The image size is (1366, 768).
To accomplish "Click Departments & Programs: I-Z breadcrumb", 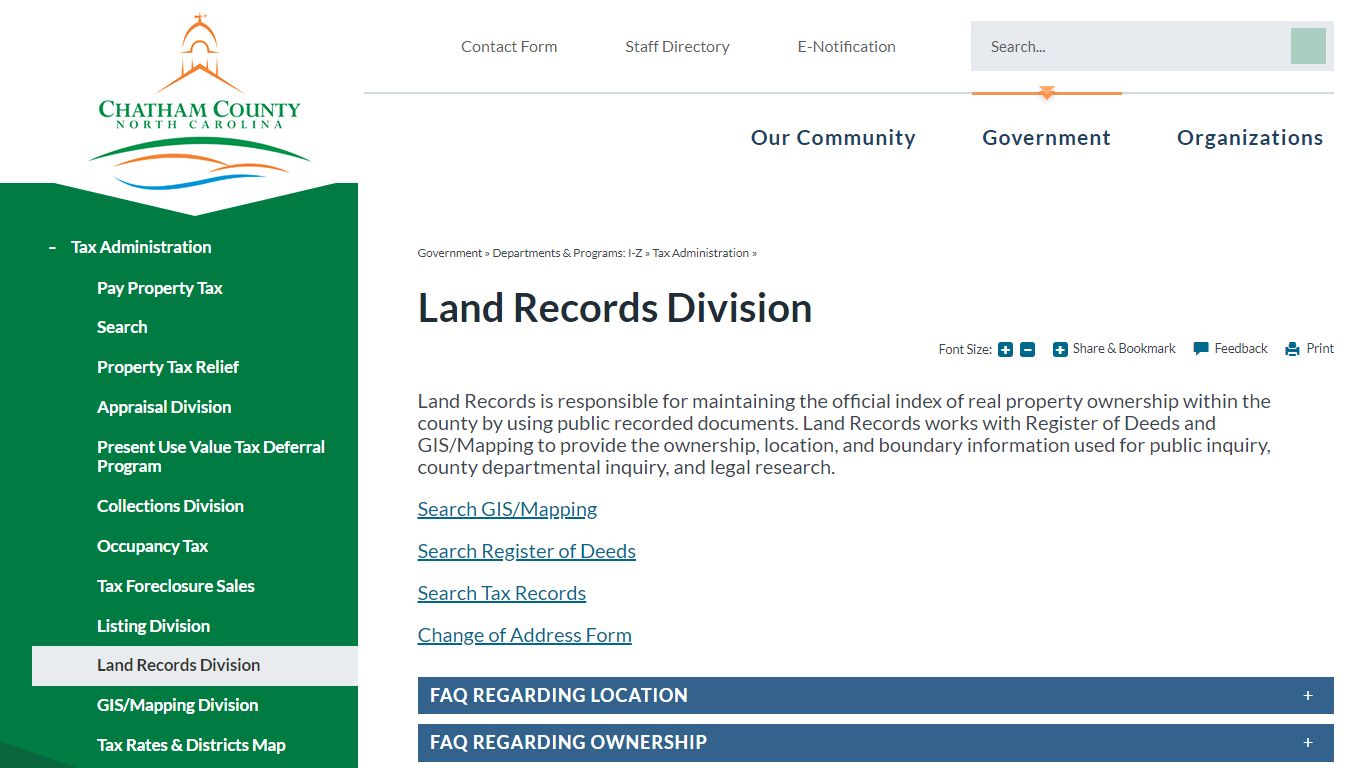I will click(567, 253).
